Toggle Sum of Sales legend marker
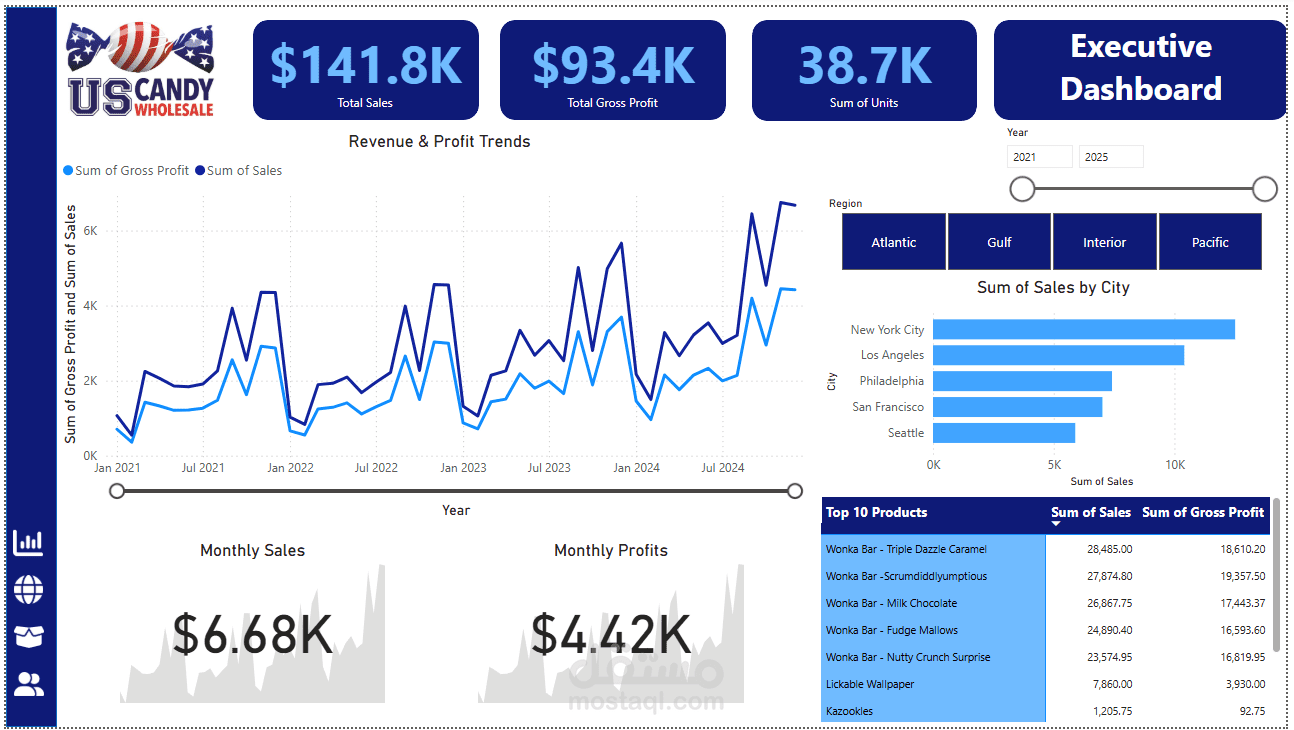This screenshot has width=1294, height=730. point(200,171)
